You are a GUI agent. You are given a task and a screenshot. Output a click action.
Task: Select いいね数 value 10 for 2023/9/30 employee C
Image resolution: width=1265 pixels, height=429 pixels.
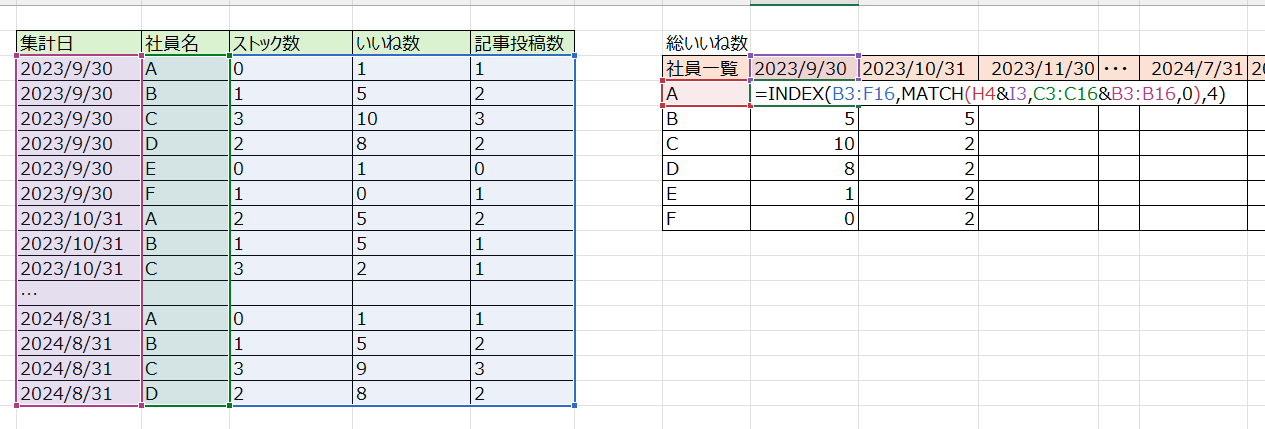[x=411, y=119]
